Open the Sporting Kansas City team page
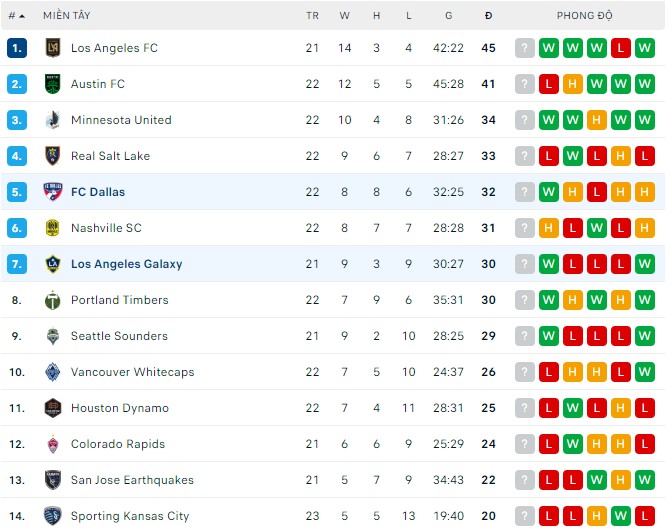Screen dimensions: 672x532 tap(129, 516)
